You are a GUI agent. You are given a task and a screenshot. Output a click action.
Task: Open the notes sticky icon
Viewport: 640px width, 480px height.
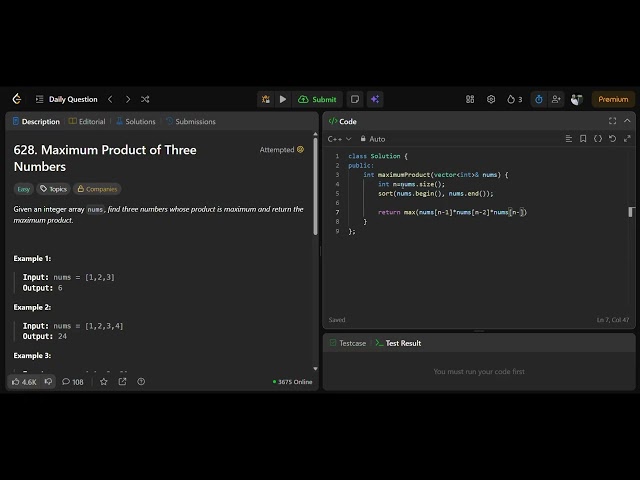(355, 99)
